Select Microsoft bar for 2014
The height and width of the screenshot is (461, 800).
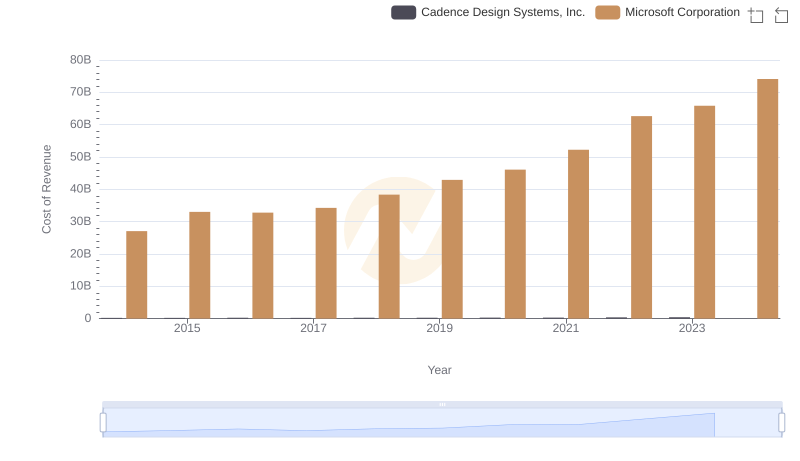(137, 275)
